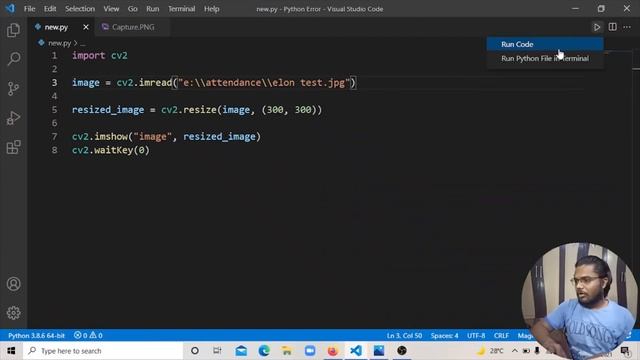Click the breadcrumb ellipsis after new.py
The image size is (640, 360).
pyautogui.click(x=83, y=43)
